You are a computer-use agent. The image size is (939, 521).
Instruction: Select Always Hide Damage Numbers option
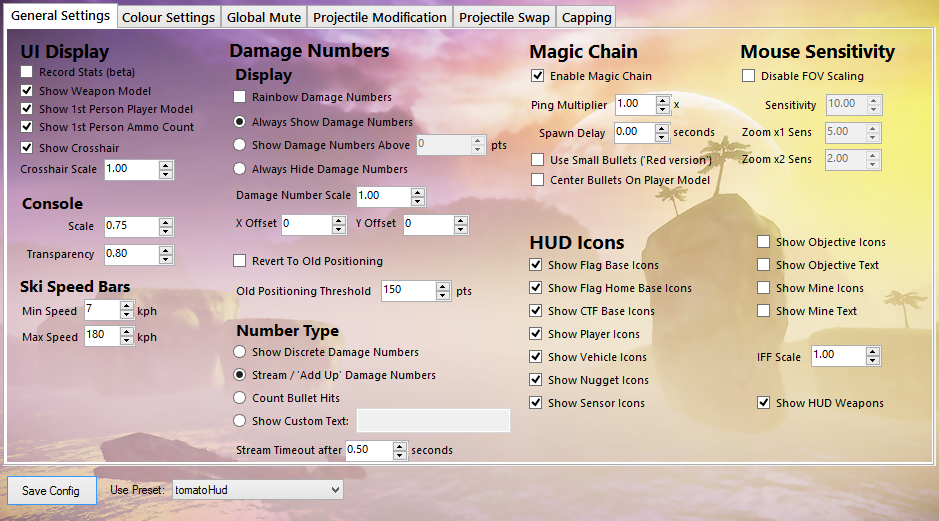pos(240,169)
